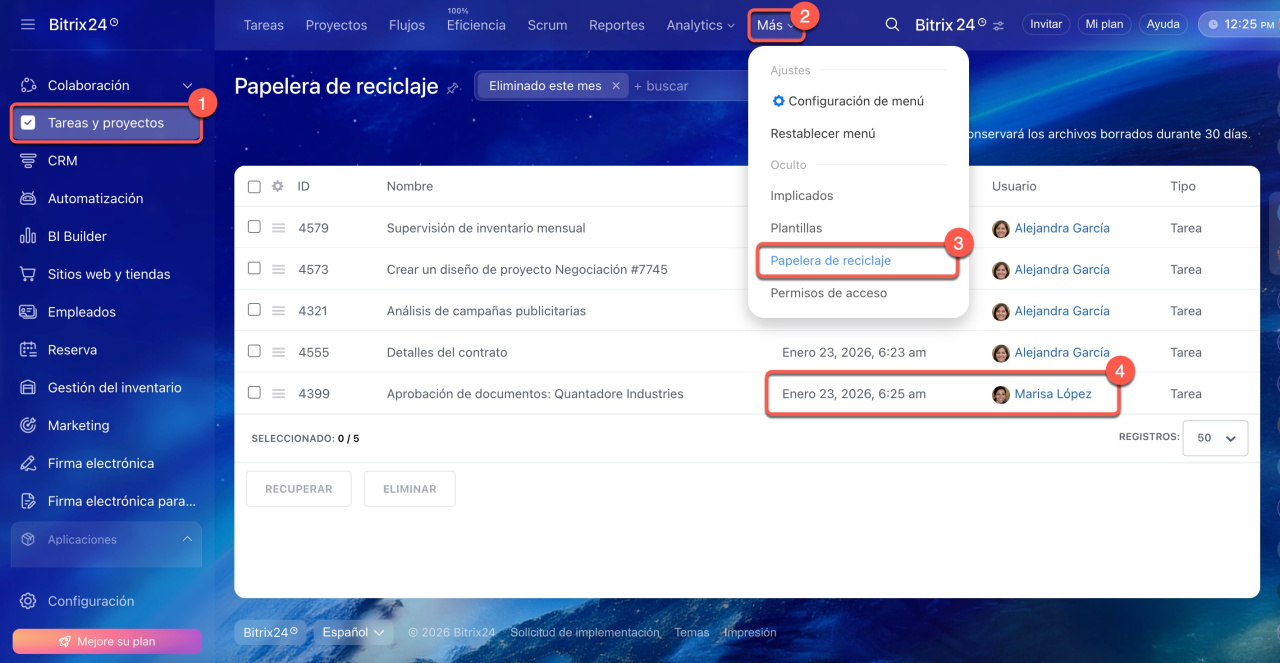Image resolution: width=1280 pixels, height=663 pixels.
Task: Open Marisa López user profile link
Action: (1052, 394)
